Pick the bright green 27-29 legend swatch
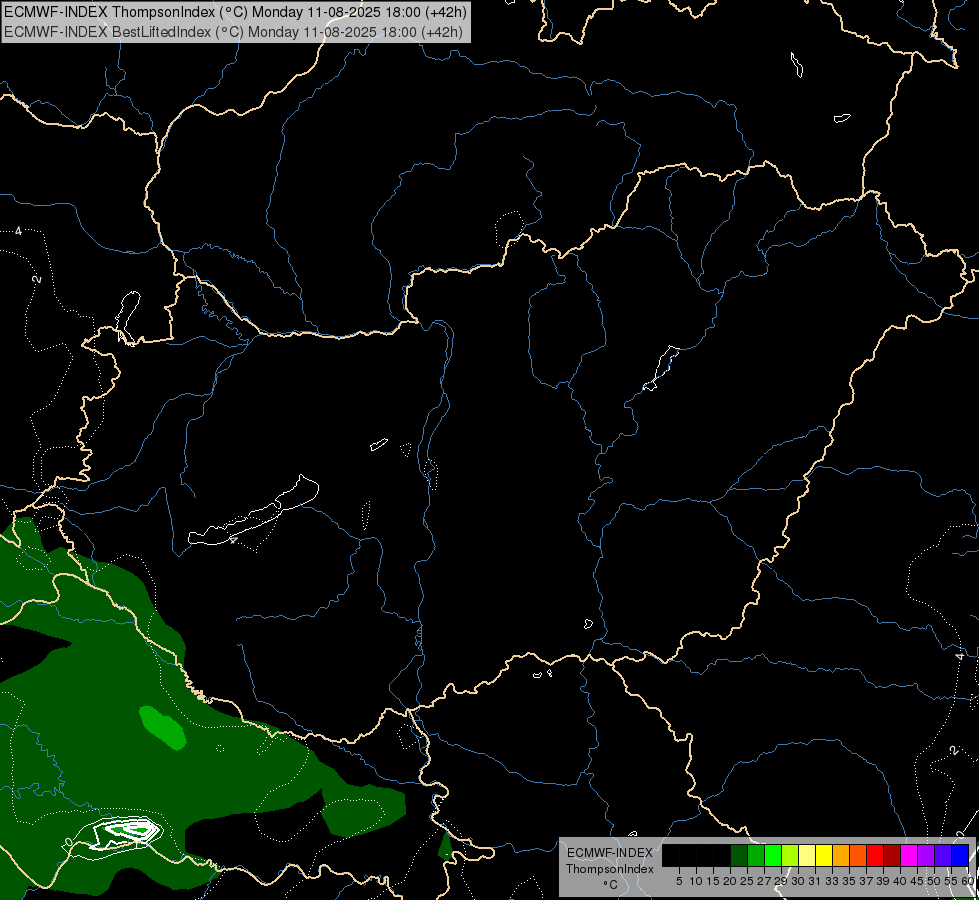Viewport: 979px width, 900px height. click(773, 855)
